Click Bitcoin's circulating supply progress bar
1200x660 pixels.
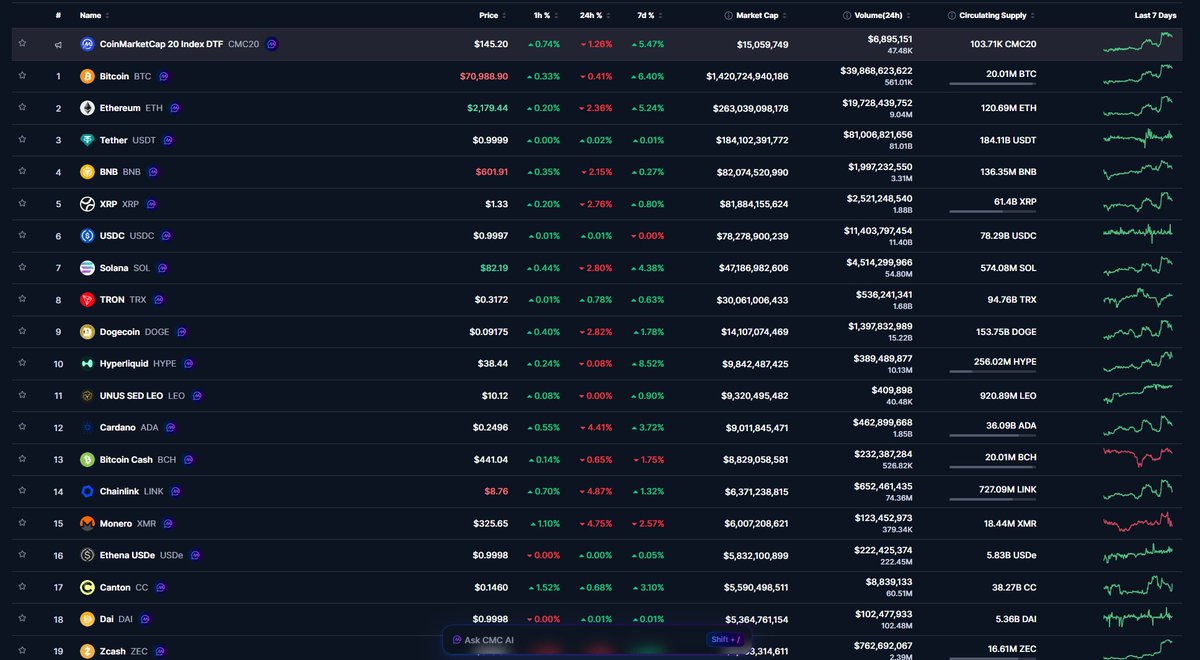(993, 83)
